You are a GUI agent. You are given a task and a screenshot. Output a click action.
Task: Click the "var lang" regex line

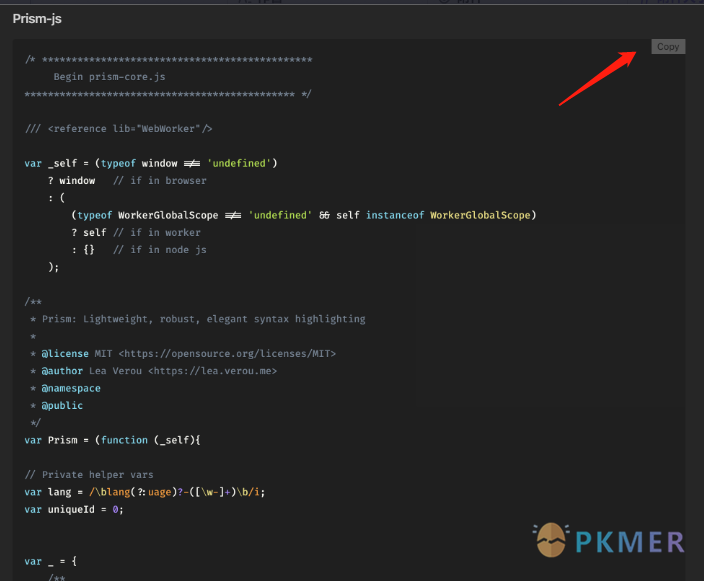coord(146,492)
